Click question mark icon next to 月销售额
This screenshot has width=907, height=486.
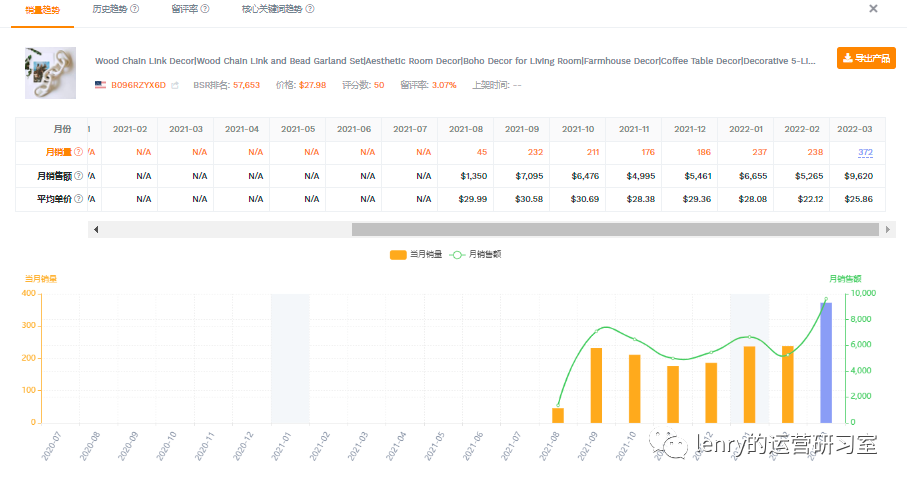coord(79,176)
